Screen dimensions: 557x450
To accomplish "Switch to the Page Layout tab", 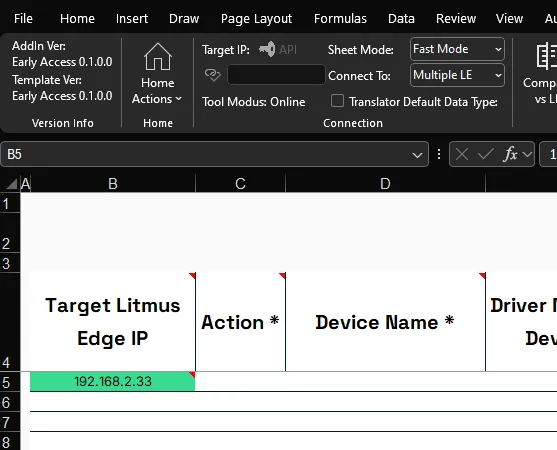I will point(256,18).
